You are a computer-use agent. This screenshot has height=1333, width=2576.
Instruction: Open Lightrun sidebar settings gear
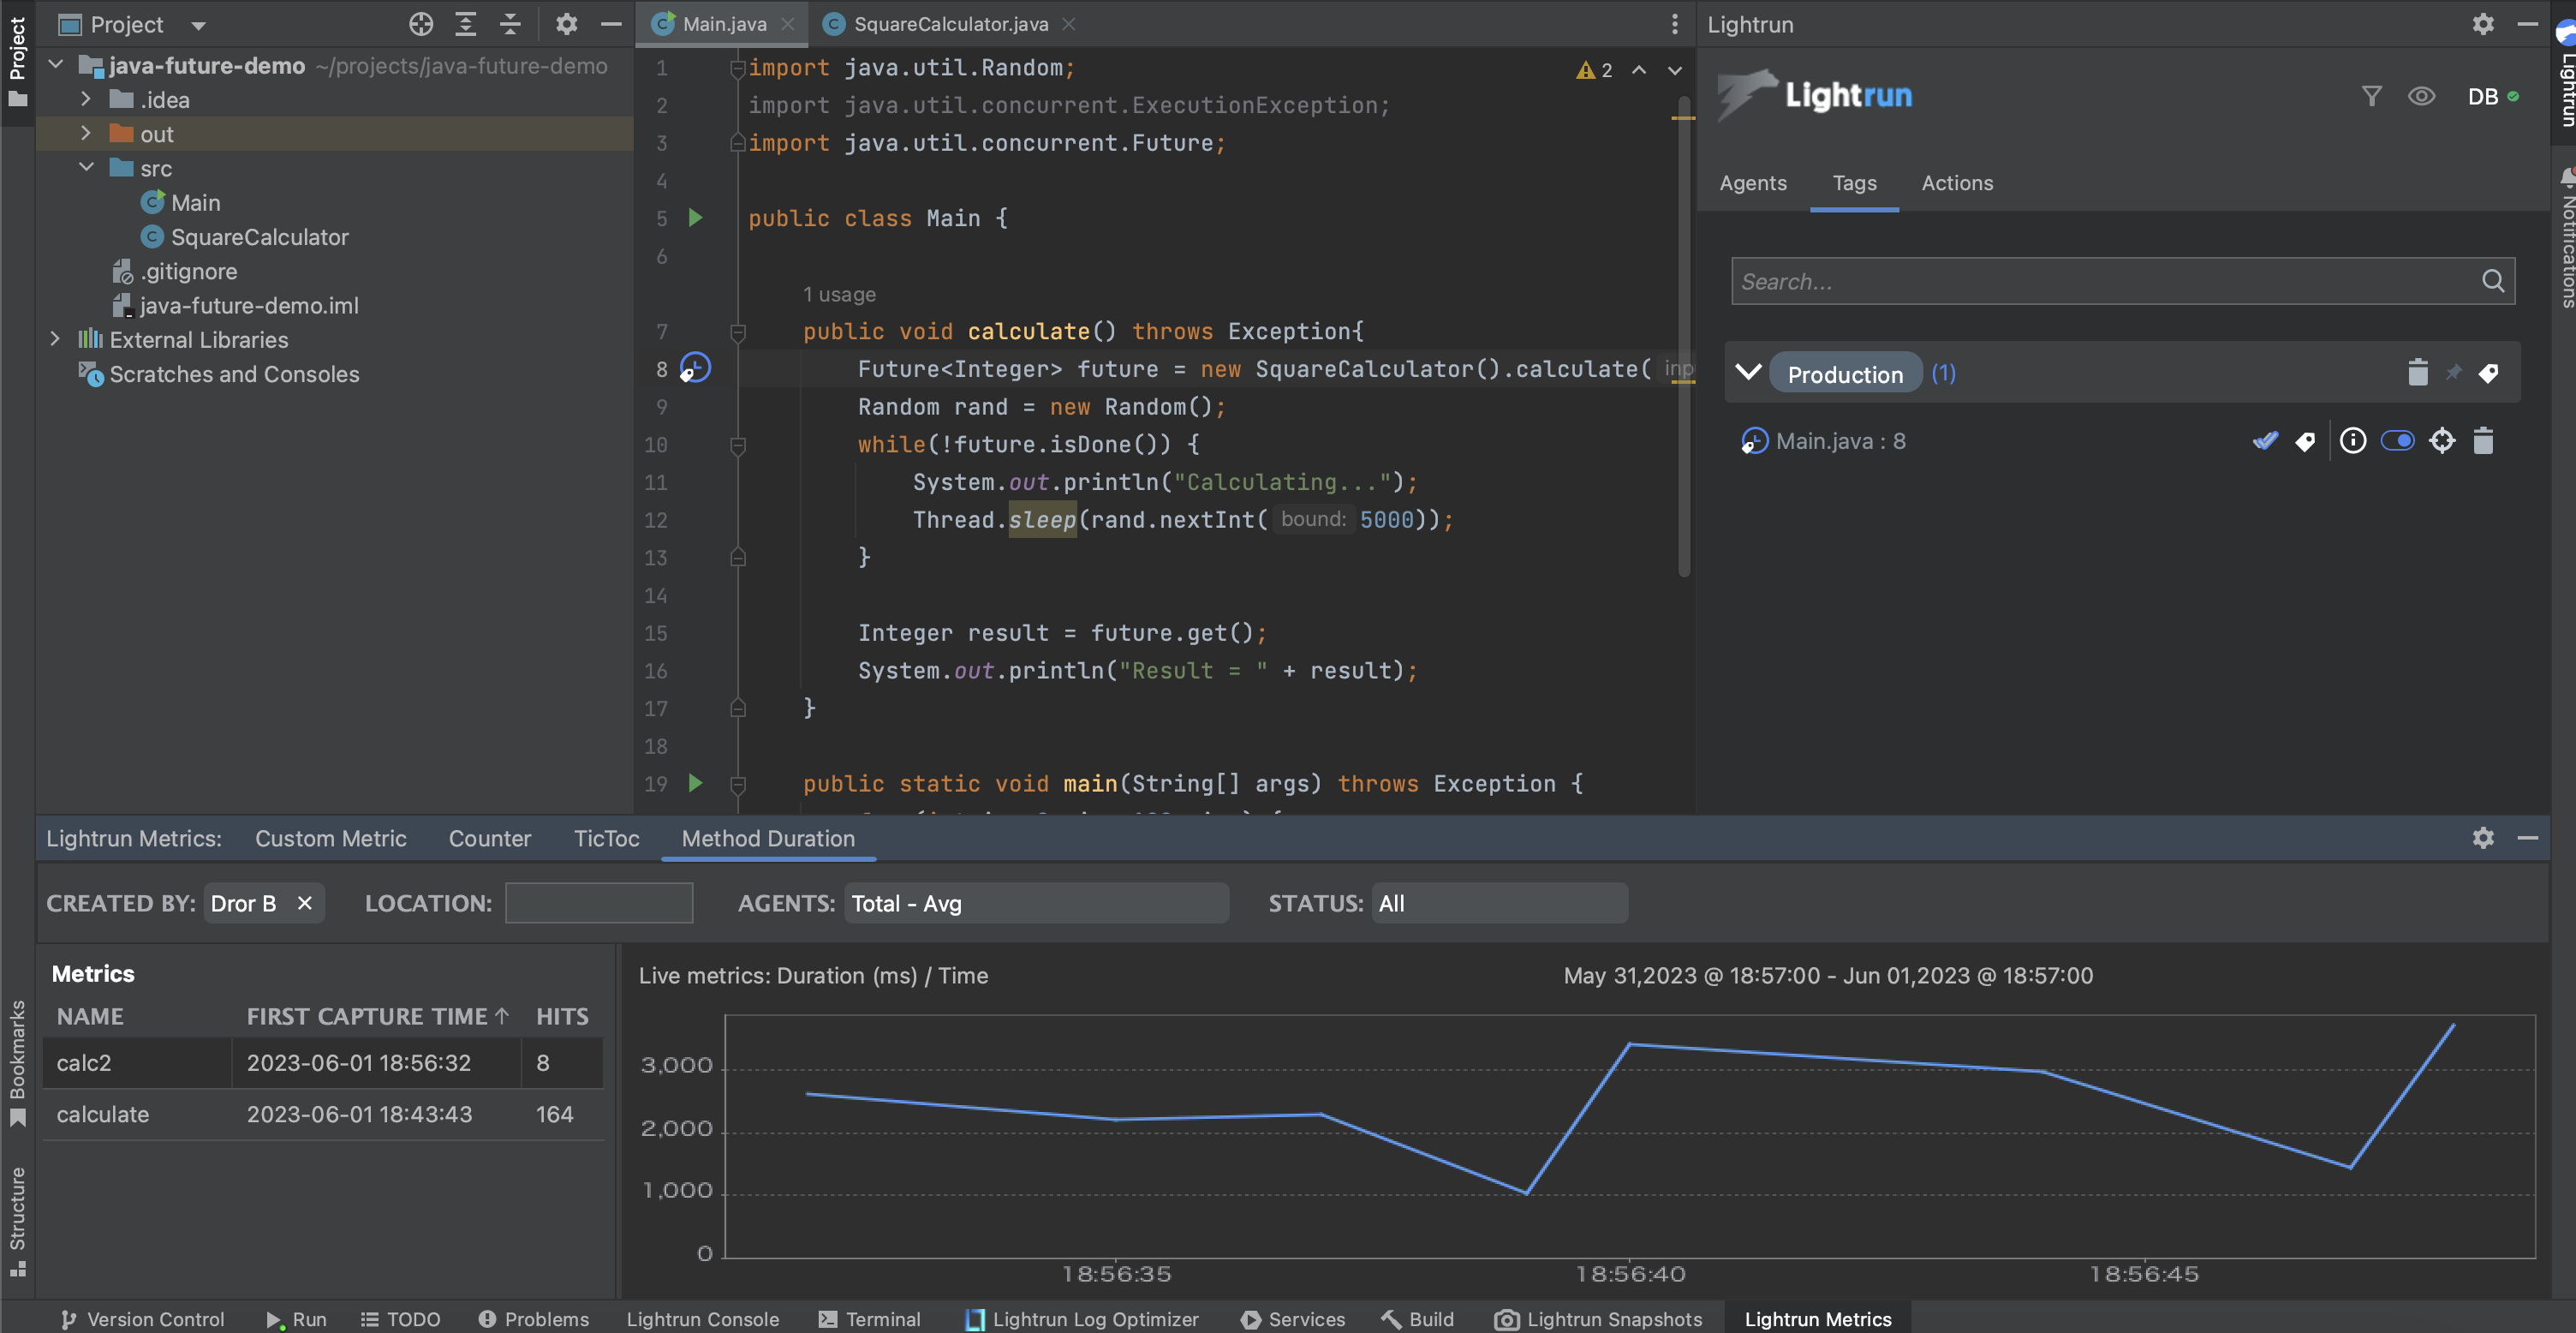pyautogui.click(x=2483, y=24)
